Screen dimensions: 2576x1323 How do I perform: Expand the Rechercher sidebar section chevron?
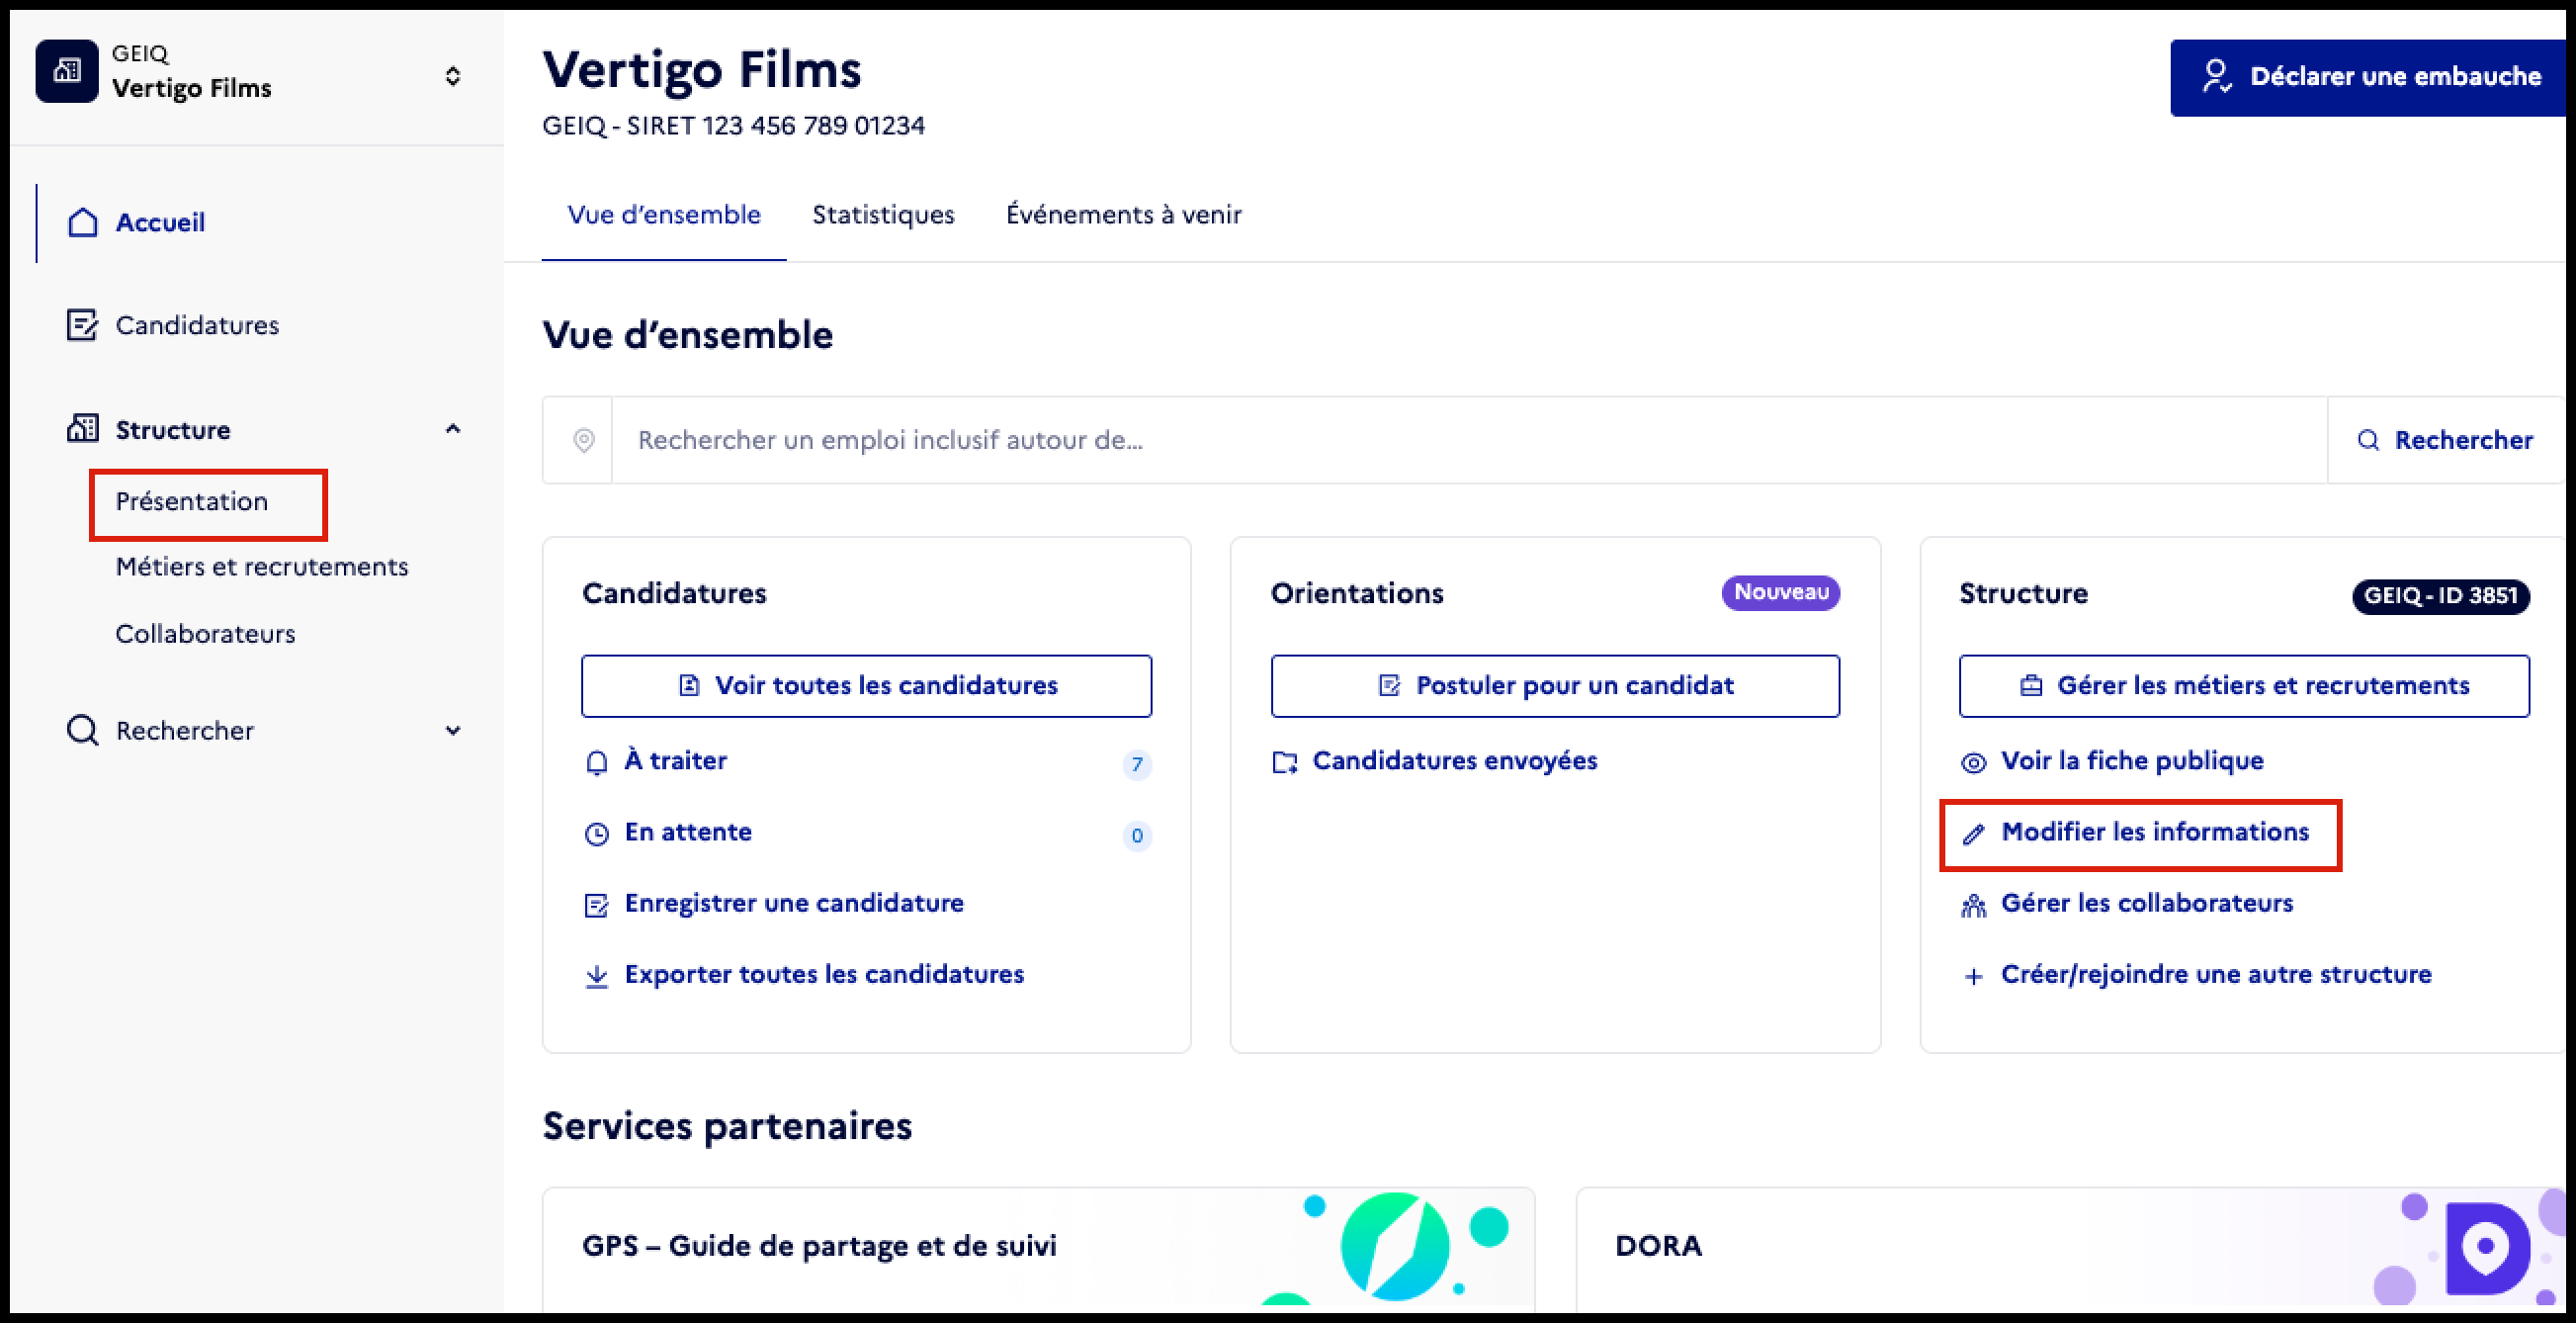pyautogui.click(x=453, y=731)
